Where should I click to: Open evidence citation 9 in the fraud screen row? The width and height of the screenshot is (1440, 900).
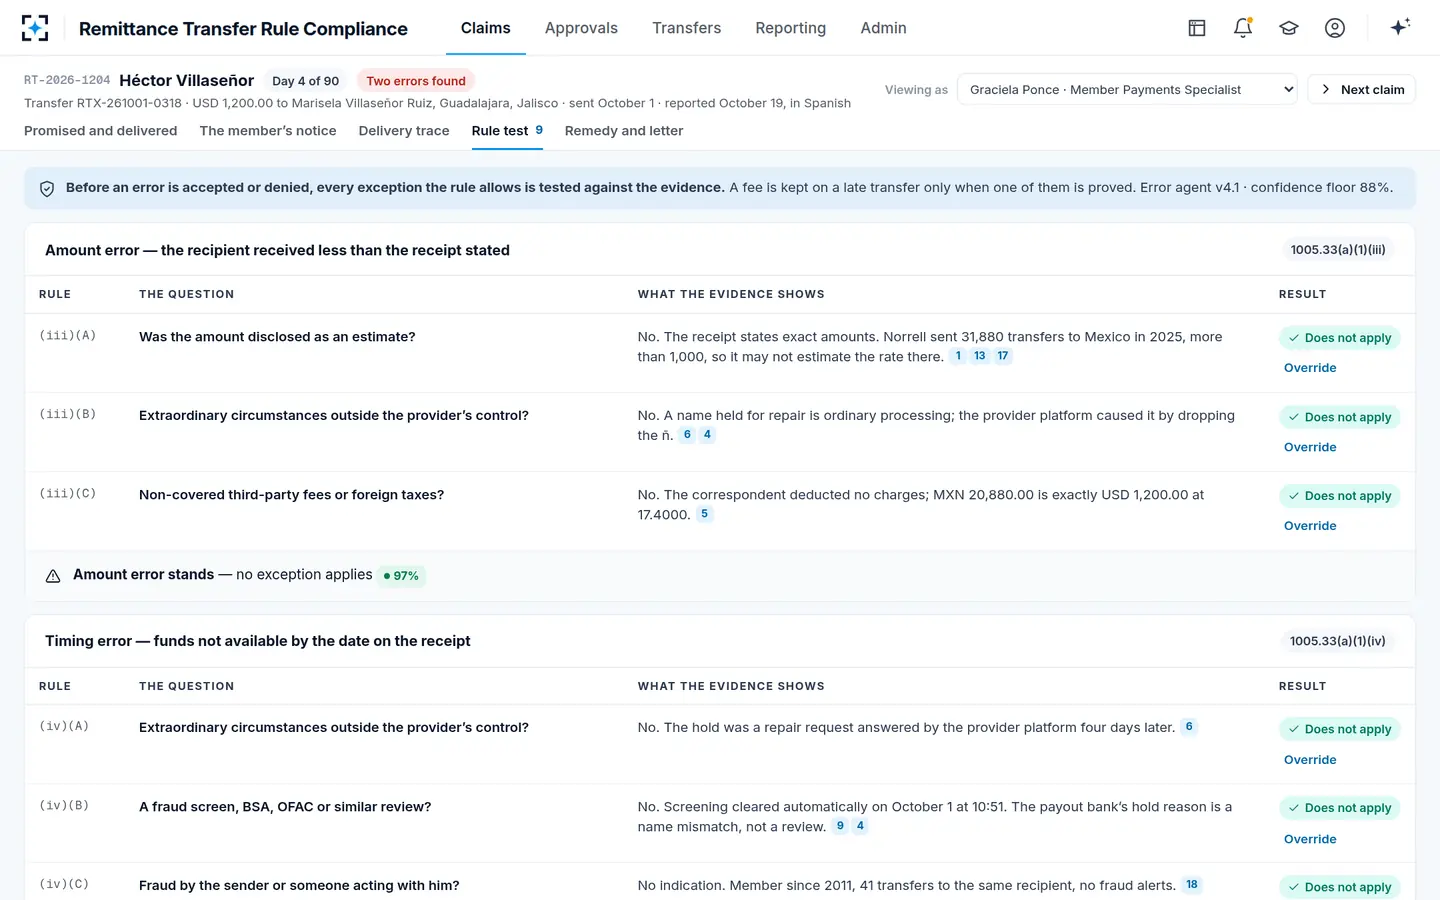[840, 826]
